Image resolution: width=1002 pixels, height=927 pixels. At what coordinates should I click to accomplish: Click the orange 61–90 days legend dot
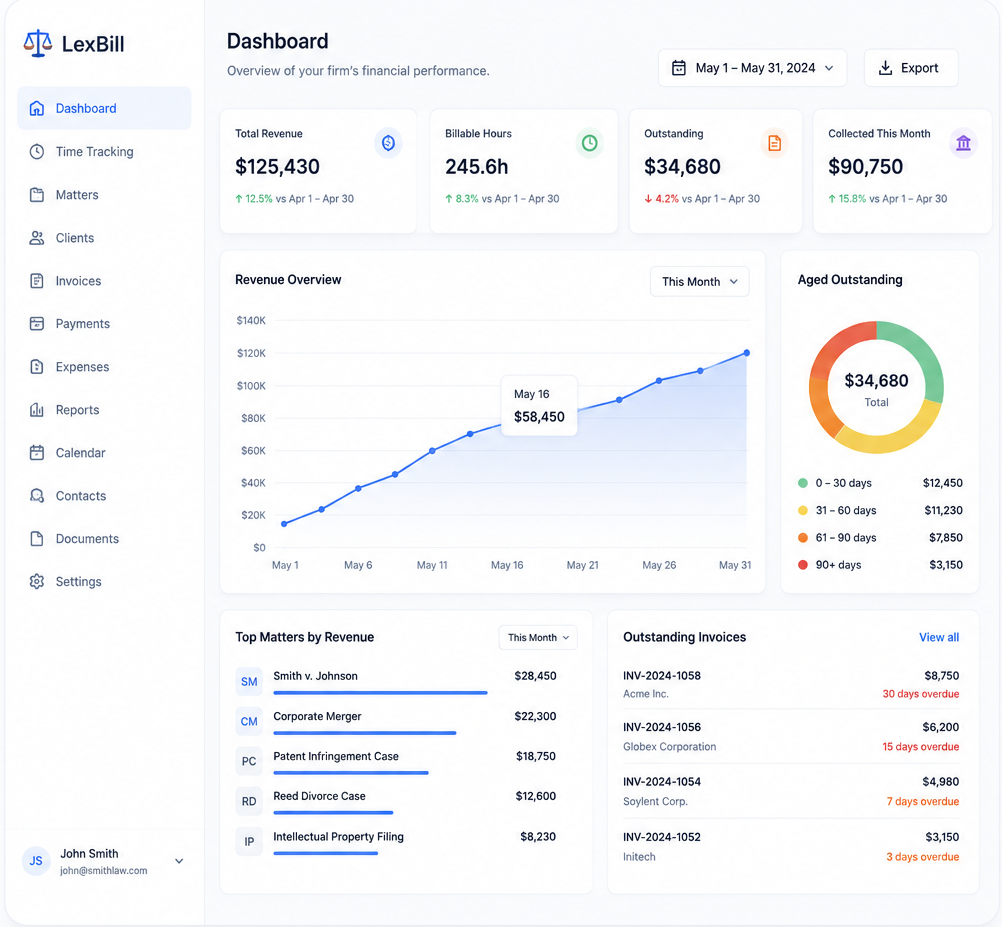(x=803, y=537)
